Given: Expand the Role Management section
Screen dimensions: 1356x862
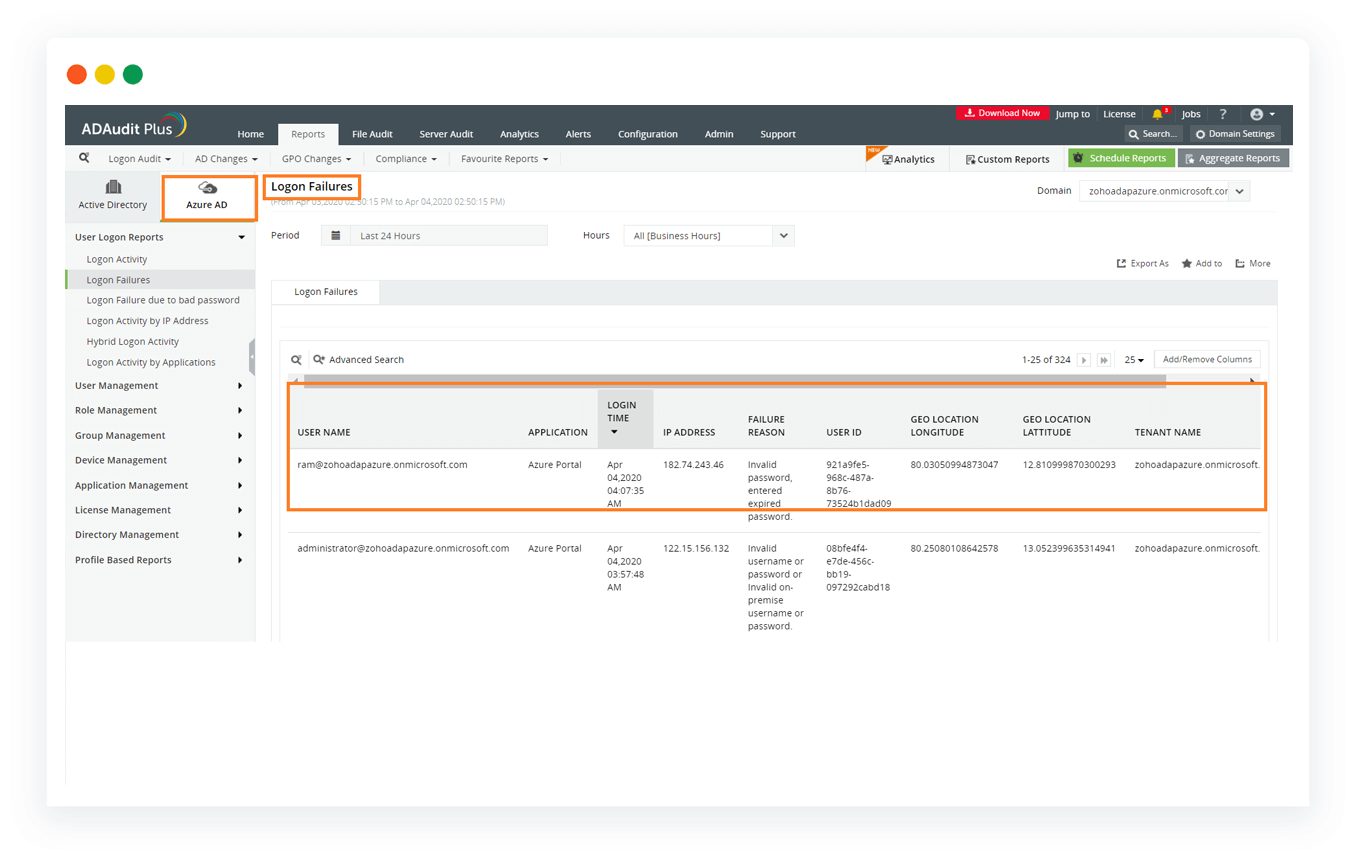Looking at the screenshot, I should coord(160,410).
